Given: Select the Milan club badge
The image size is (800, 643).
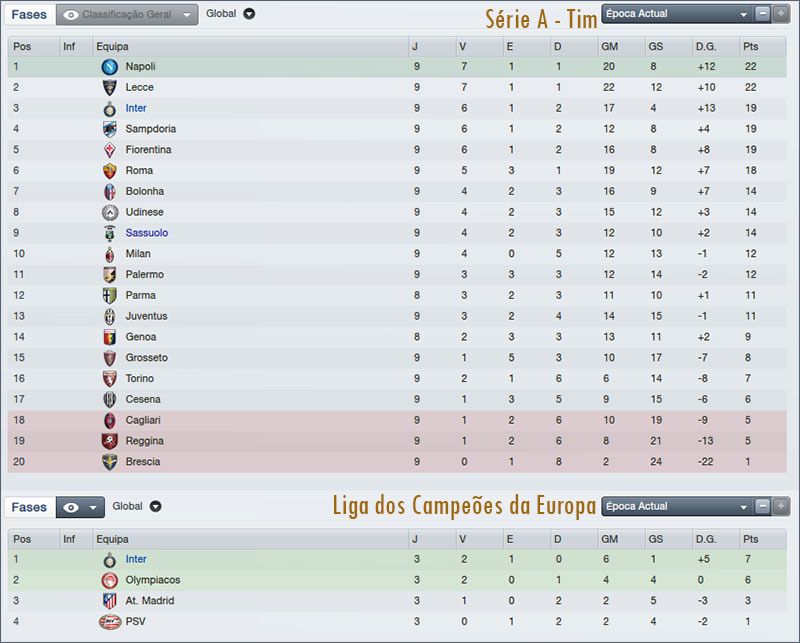Looking at the screenshot, I should pyautogui.click(x=110, y=253).
